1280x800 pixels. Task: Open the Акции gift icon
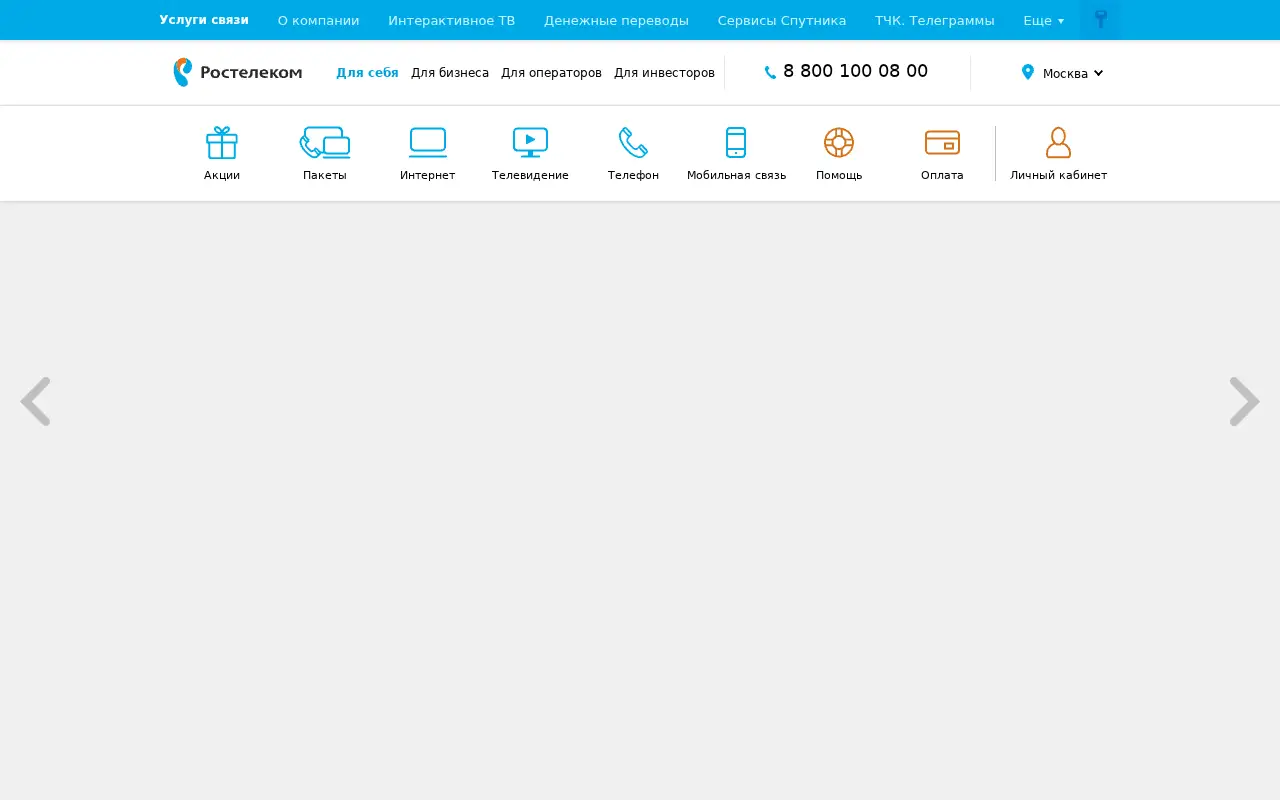(222, 143)
